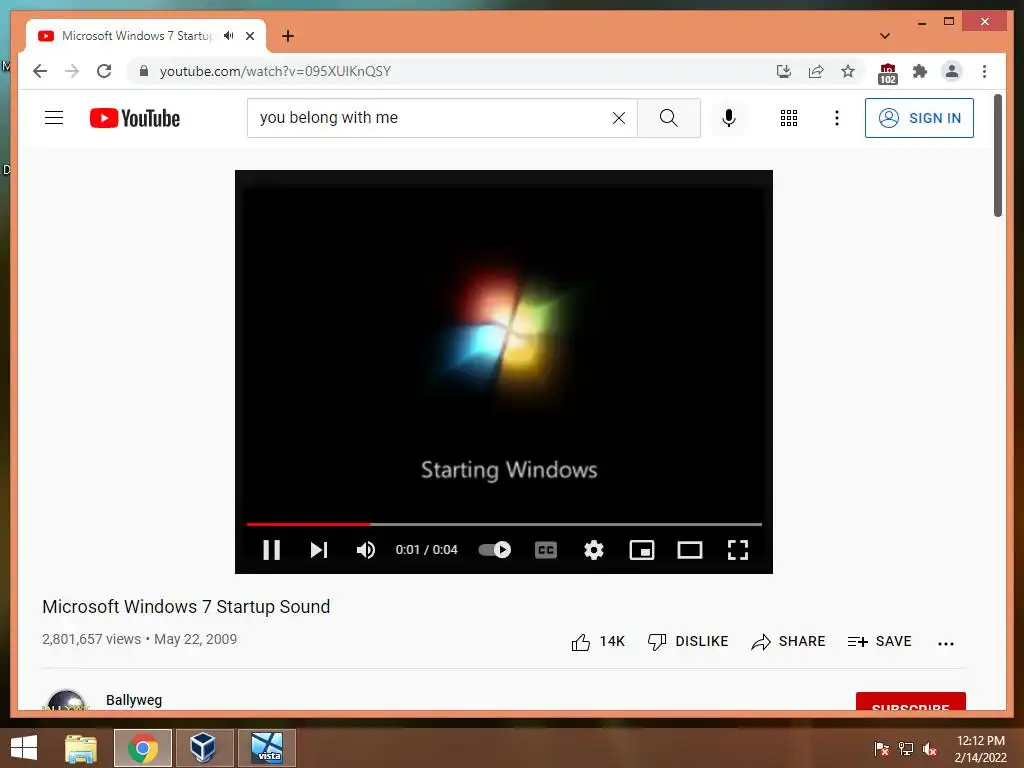Open the Action Center flag icon
Screen dimensions: 1024x768
coord(882,749)
